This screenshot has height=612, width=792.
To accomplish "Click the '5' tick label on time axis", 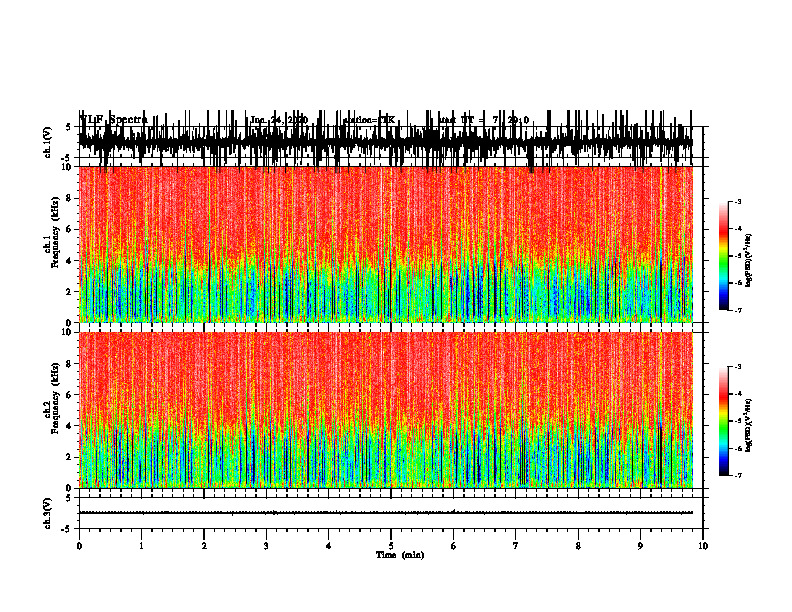I will click(x=391, y=545).
